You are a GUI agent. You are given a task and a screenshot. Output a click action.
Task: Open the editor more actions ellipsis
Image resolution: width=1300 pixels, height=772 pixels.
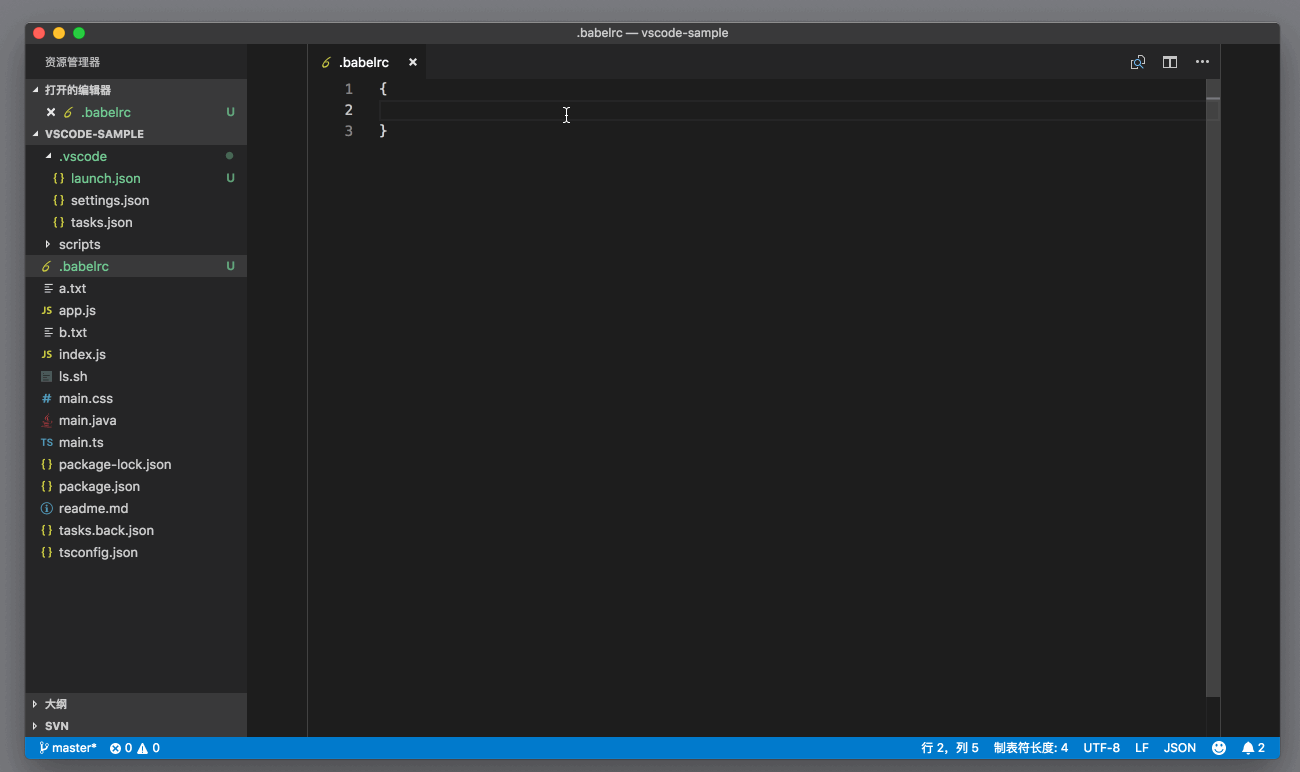1202,62
